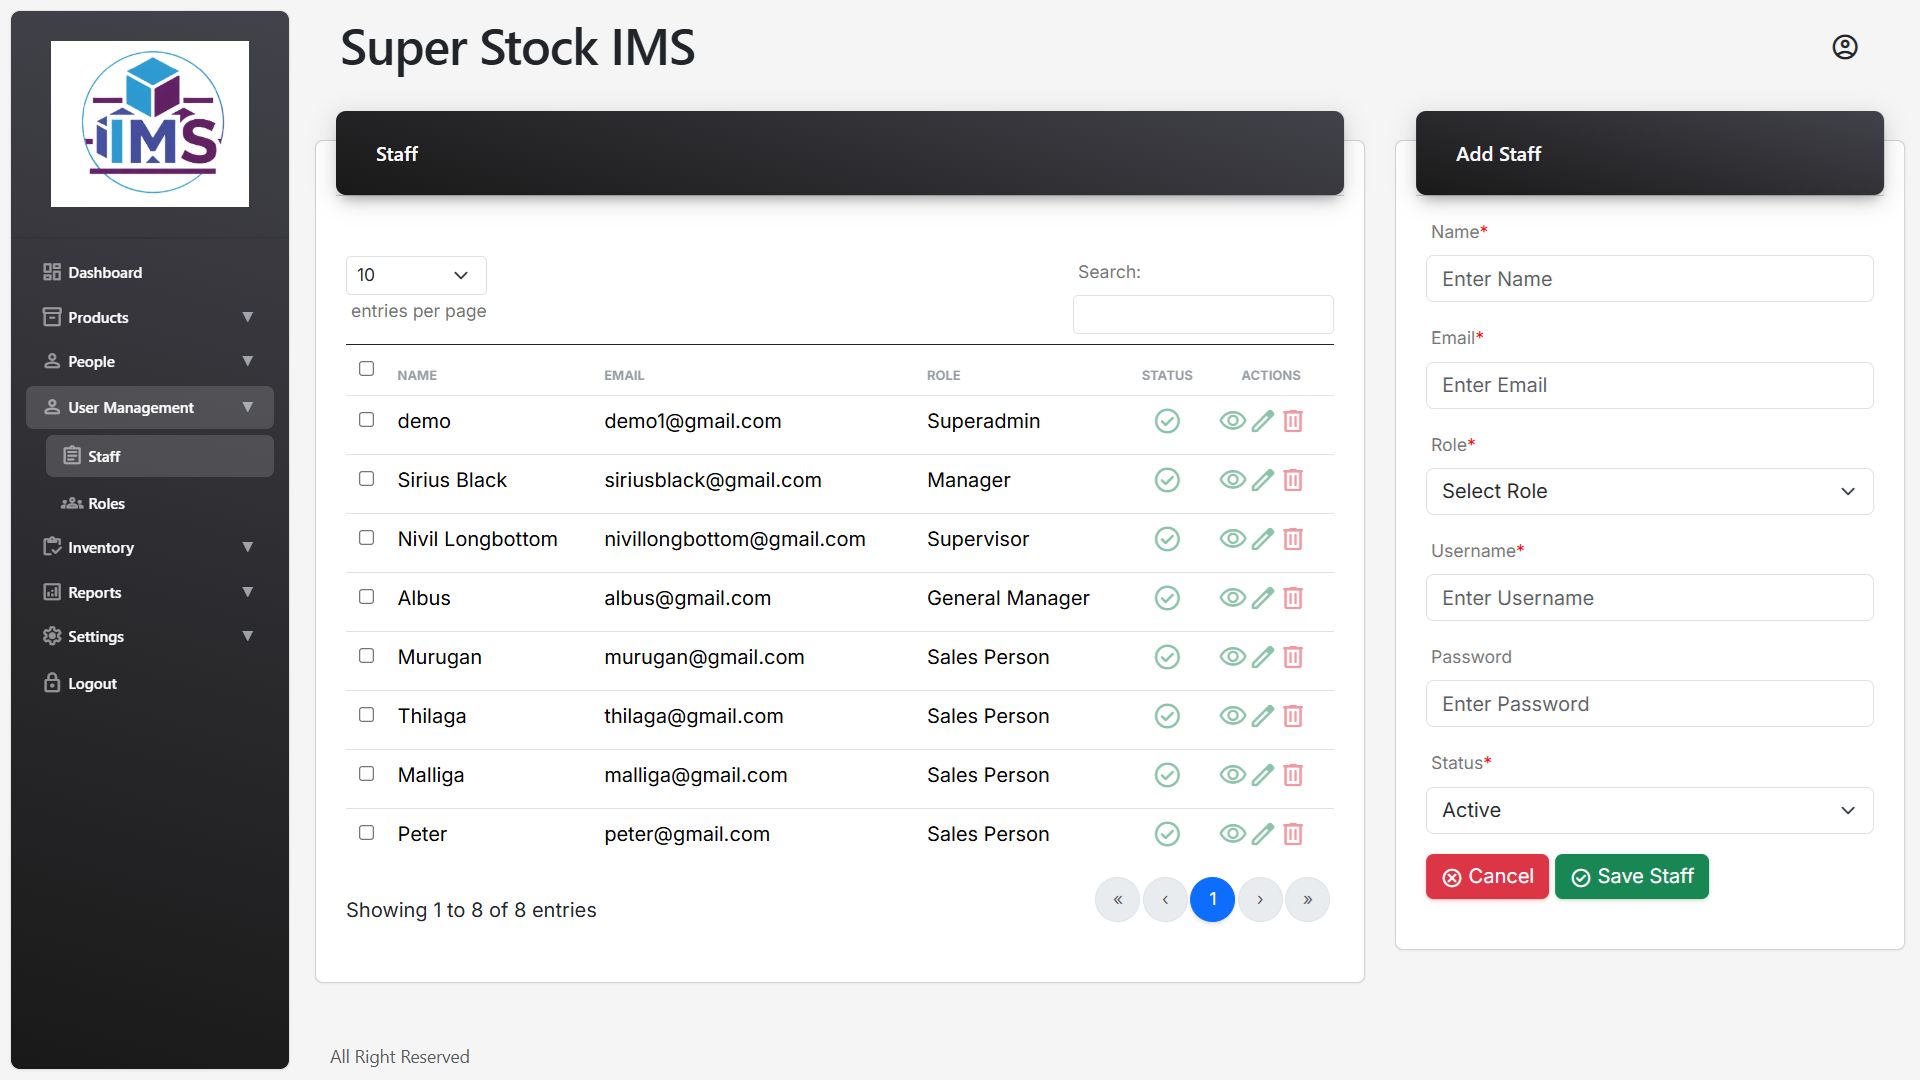Screen dimensions: 1920x1080
Task: Click the green status checkmark for Thilaga
Action: click(1167, 716)
